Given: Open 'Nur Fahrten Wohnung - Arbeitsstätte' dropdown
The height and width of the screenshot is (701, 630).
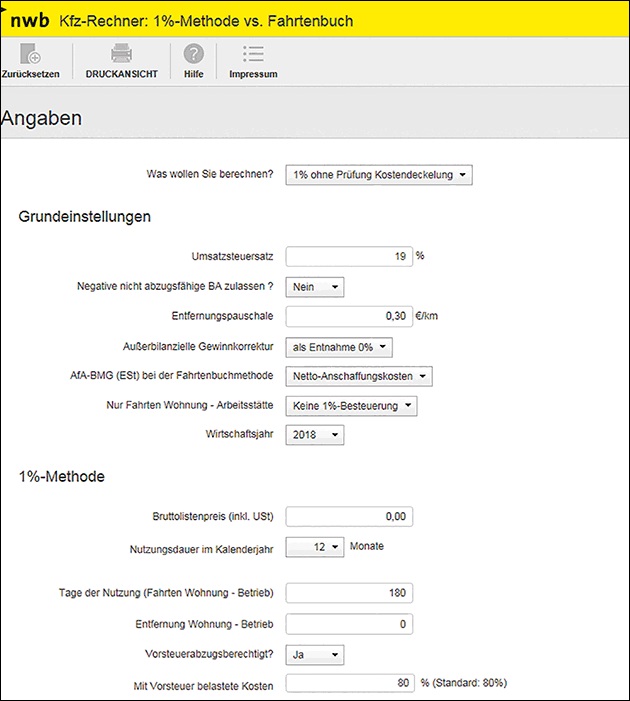Looking at the screenshot, I should pos(351,406).
